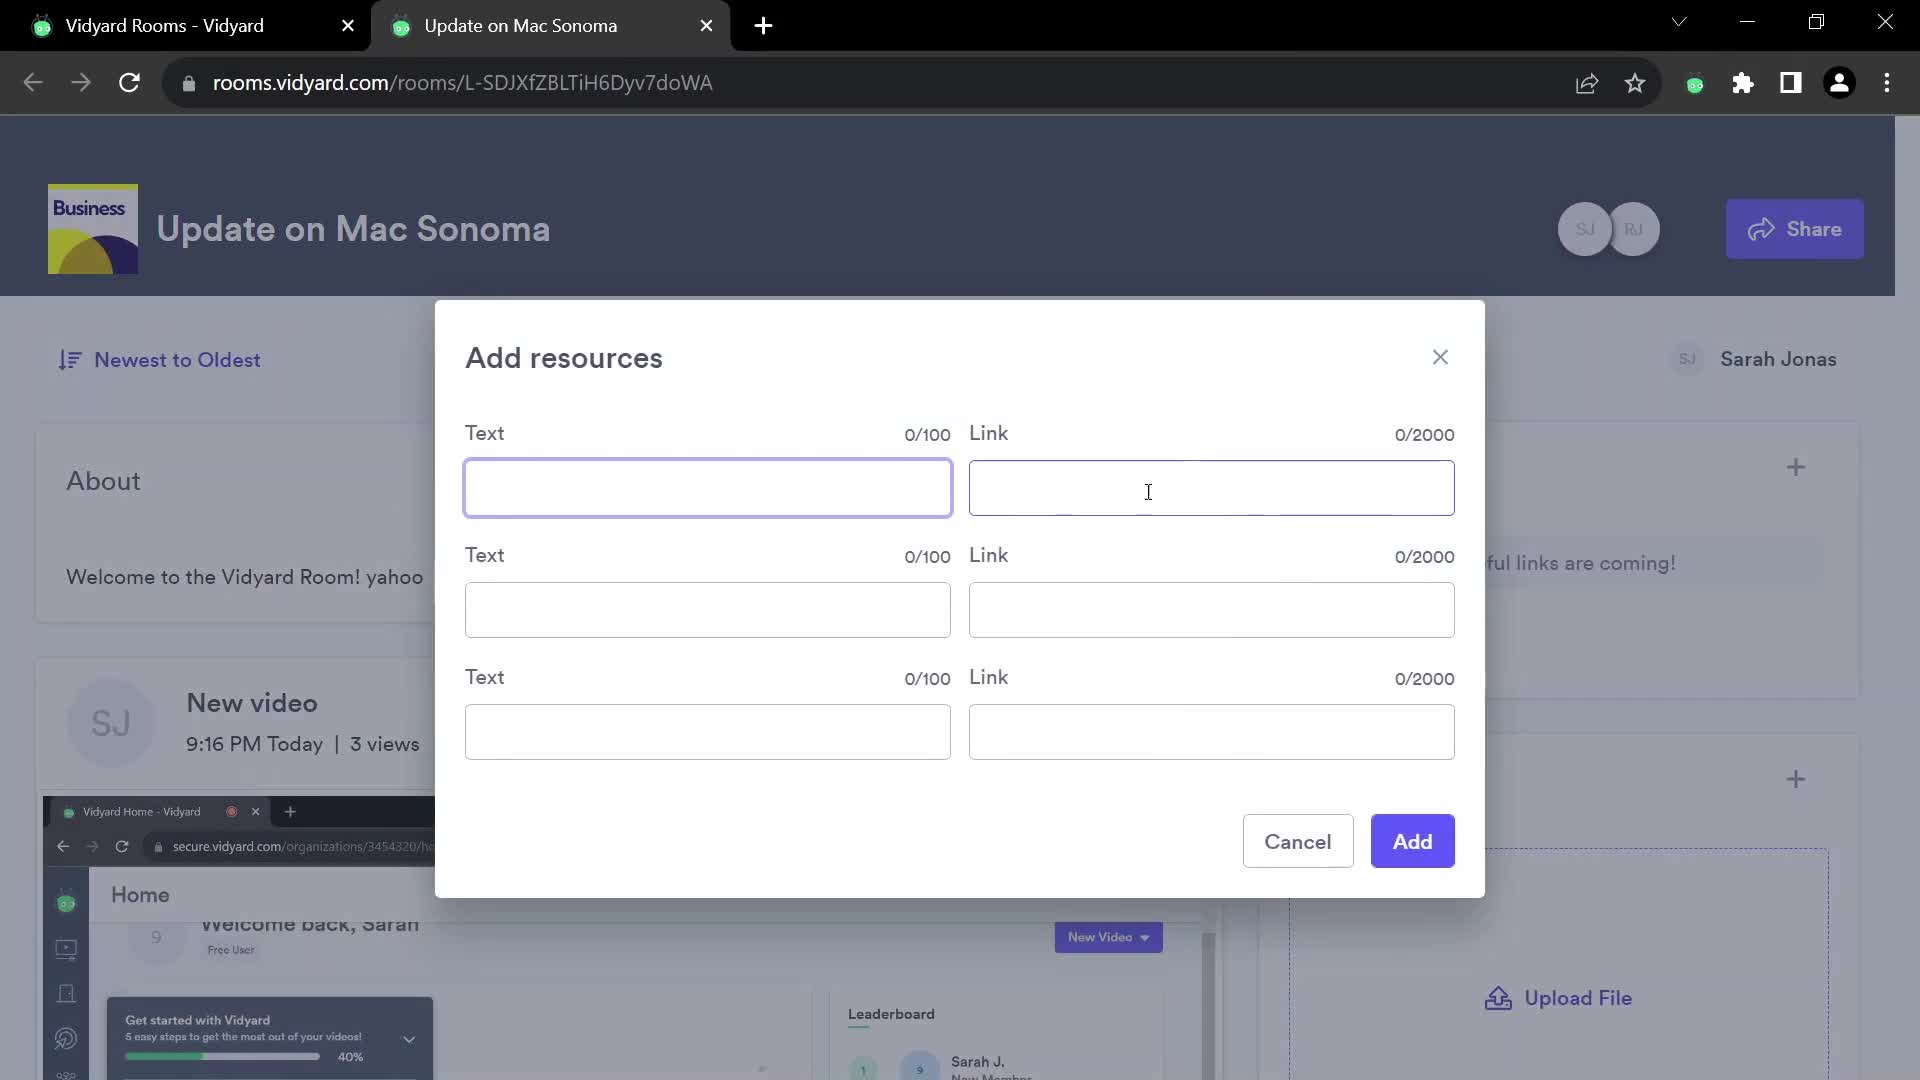1920x1080 pixels.
Task: Click the Add button
Action: click(1412, 841)
